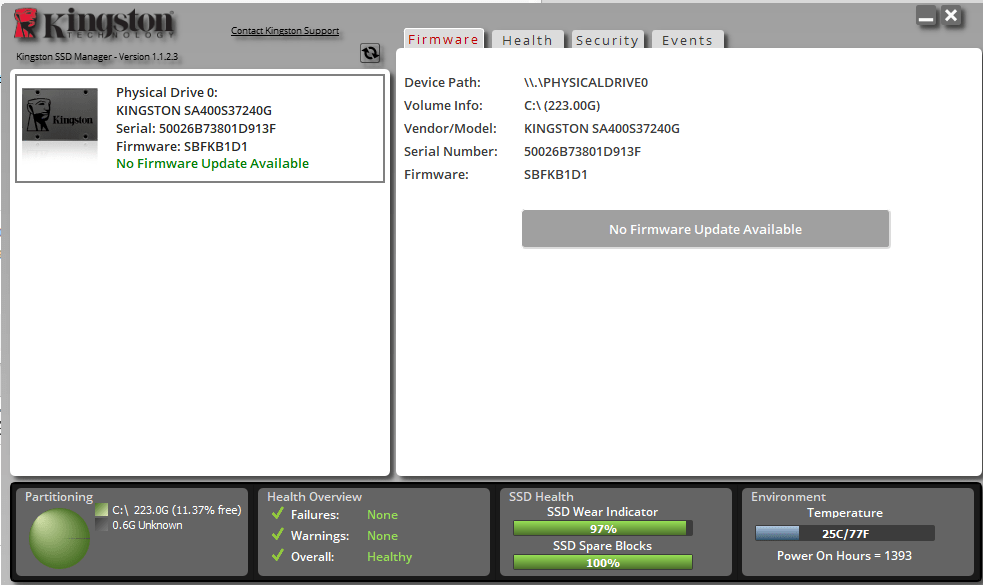Click the Serial: 50026B73801D913F line
Image resolution: width=983 pixels, height=585 pixels.
tap(196, 129)
